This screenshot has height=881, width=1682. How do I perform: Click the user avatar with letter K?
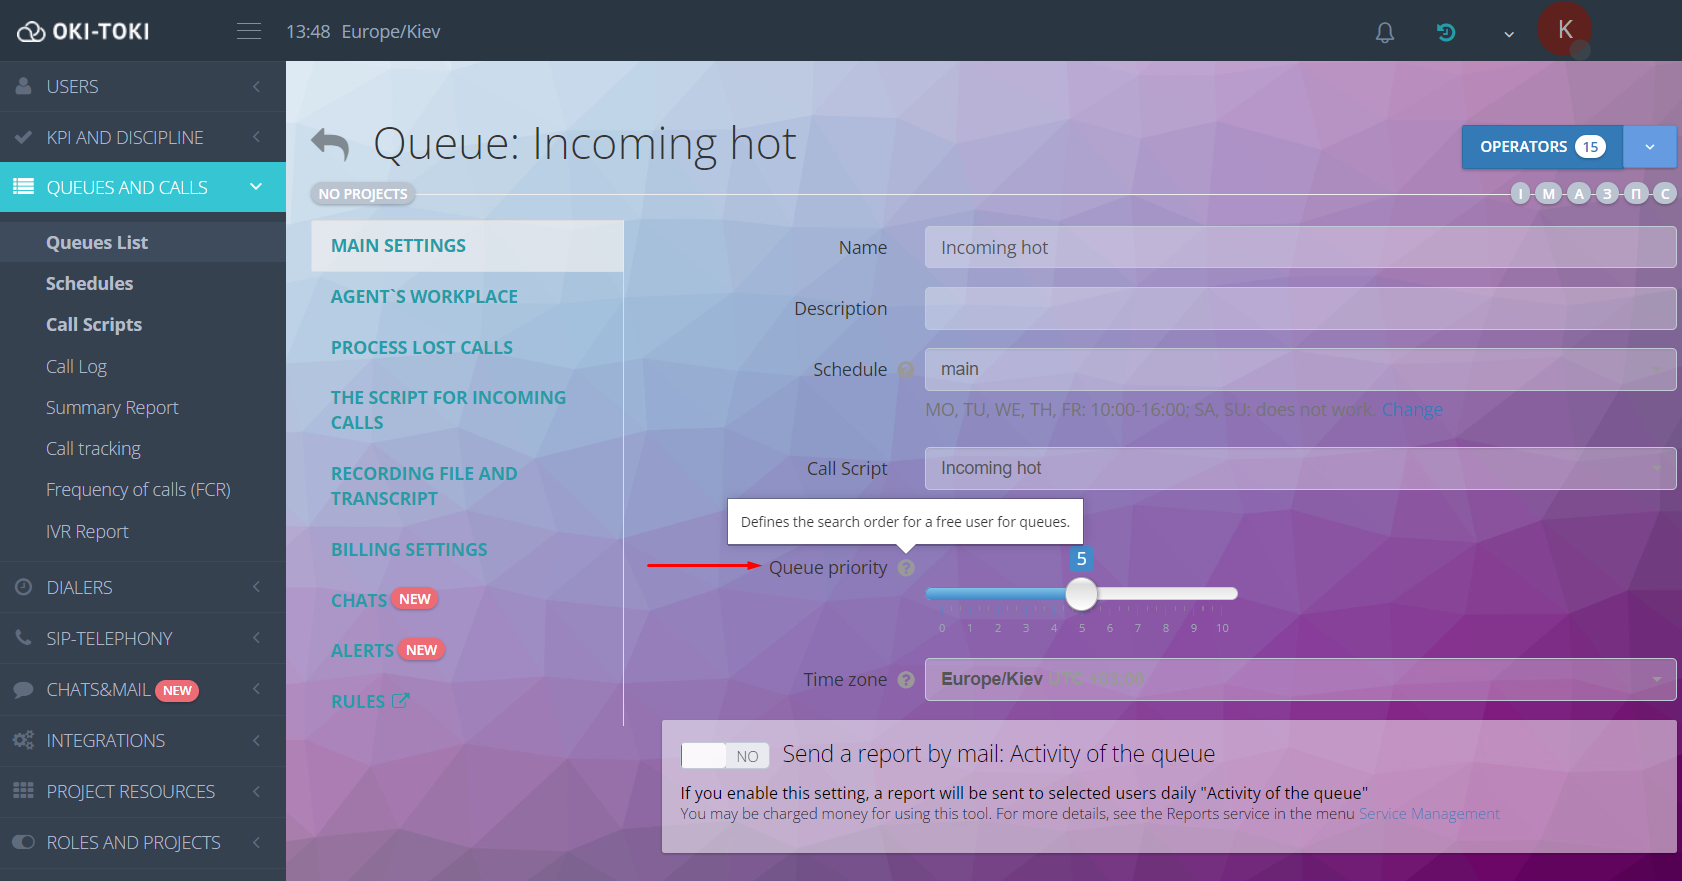coord(1564,30)
